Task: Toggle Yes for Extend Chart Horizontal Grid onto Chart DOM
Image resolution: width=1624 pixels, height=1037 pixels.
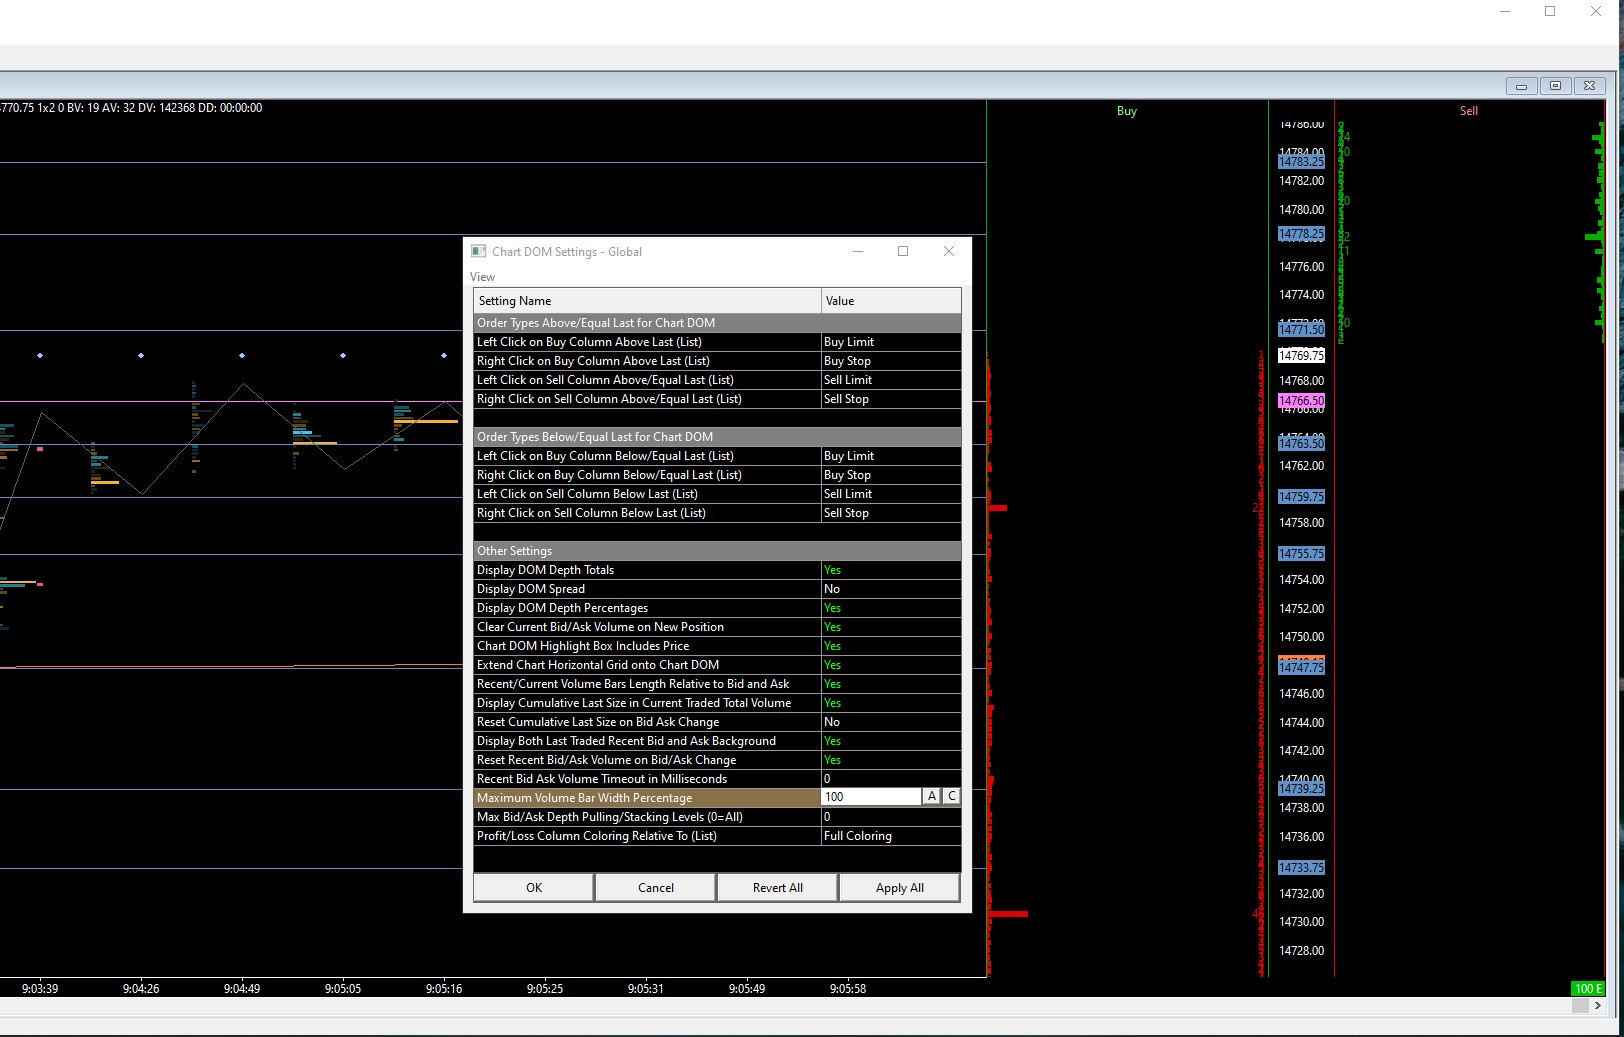Action: coord(891,665)
